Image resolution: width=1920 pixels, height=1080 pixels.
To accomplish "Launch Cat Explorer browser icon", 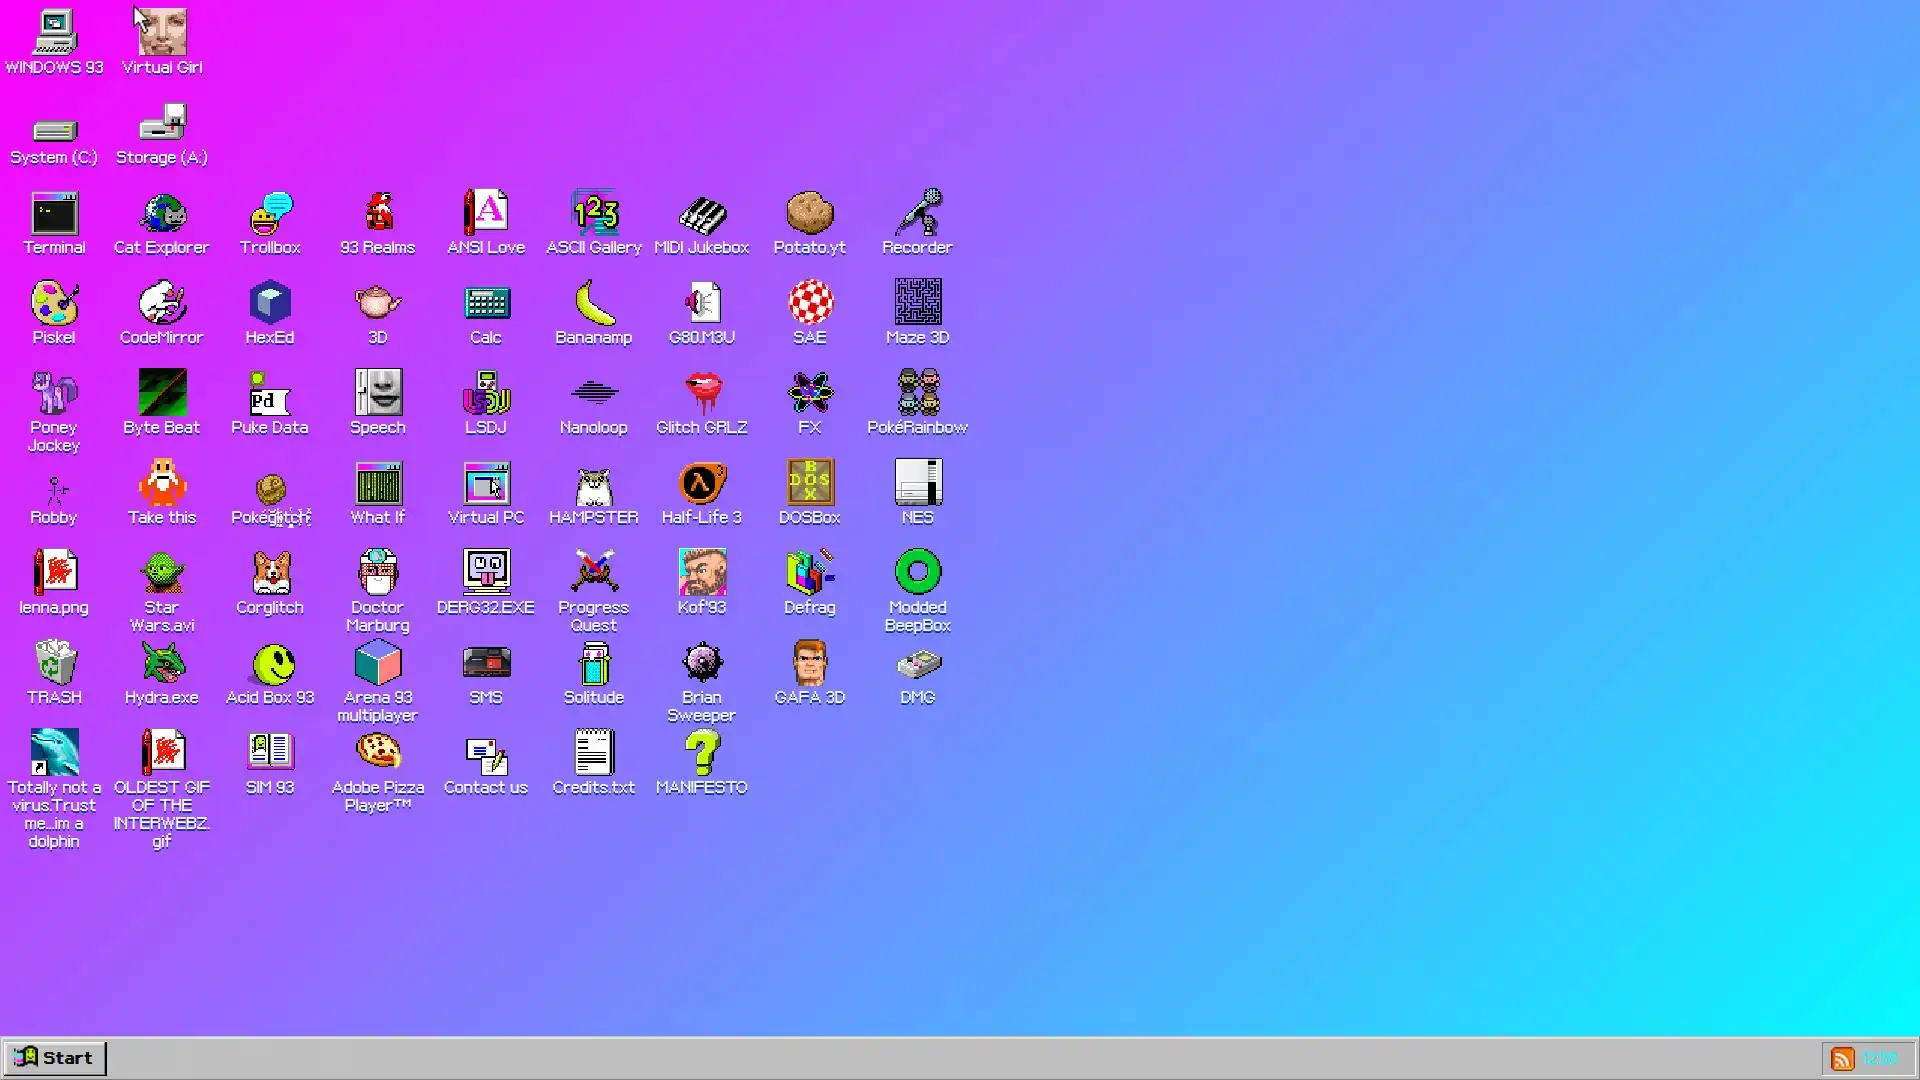I will pyautogui.click(x=162, y=214).
